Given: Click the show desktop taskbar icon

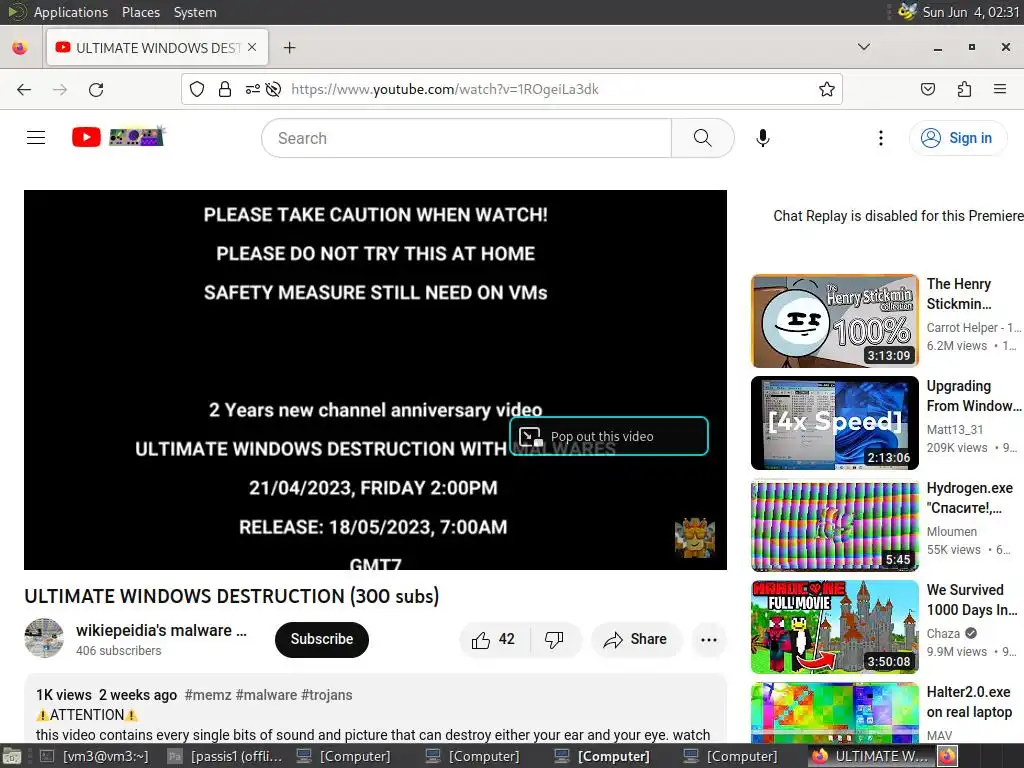Looking at the screenshot, I should [12, 756].
